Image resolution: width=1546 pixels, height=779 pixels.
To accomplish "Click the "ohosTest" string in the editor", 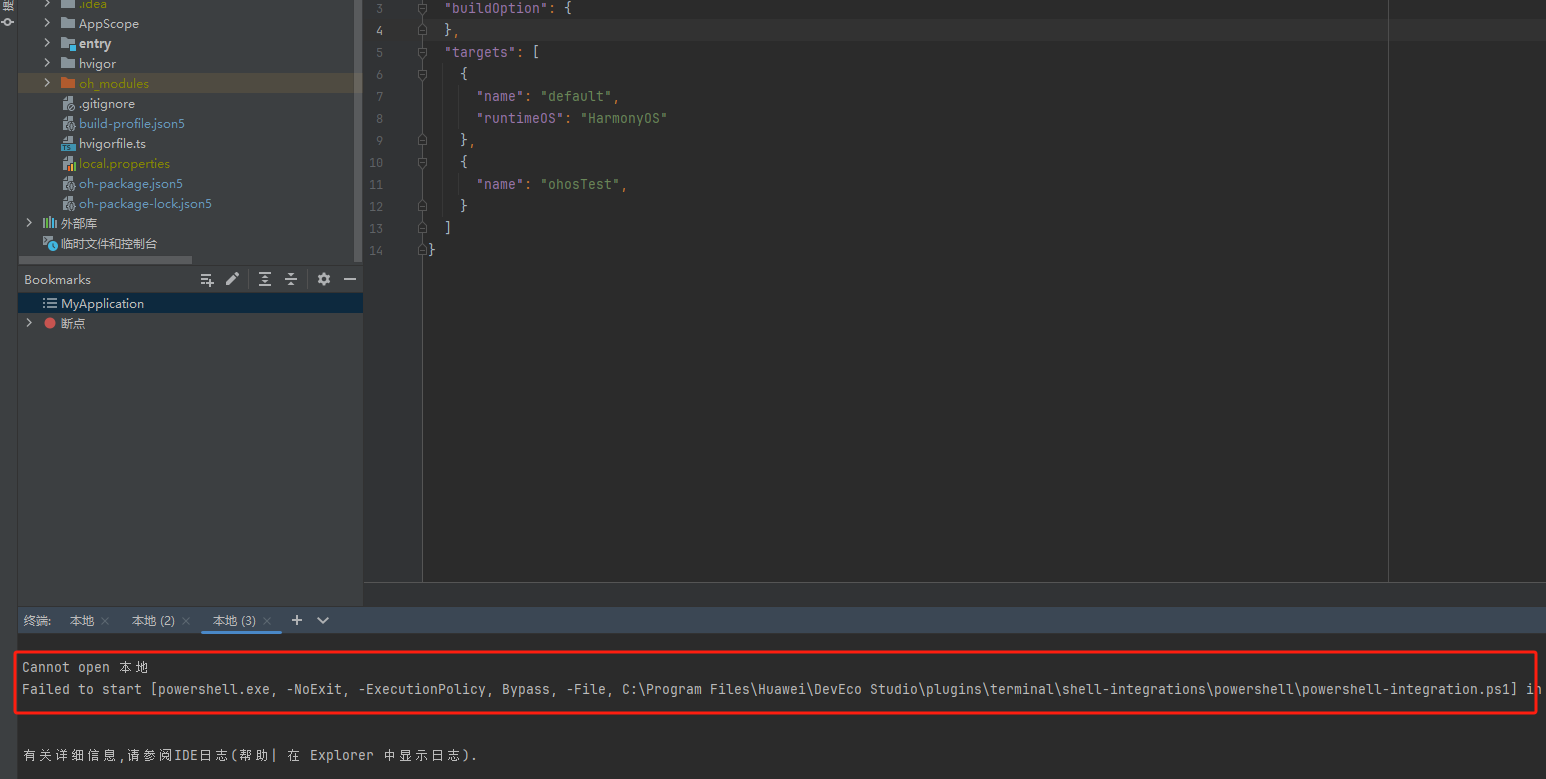I will [x=580, y=184].
